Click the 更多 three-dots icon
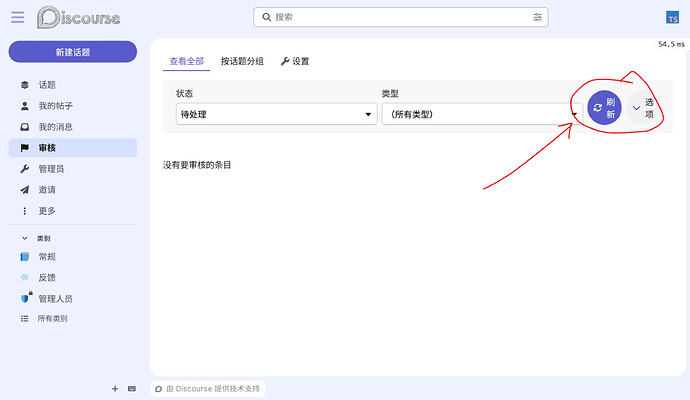Image resolution: width=690 pixels, height=400 pixels. (25, 211)
